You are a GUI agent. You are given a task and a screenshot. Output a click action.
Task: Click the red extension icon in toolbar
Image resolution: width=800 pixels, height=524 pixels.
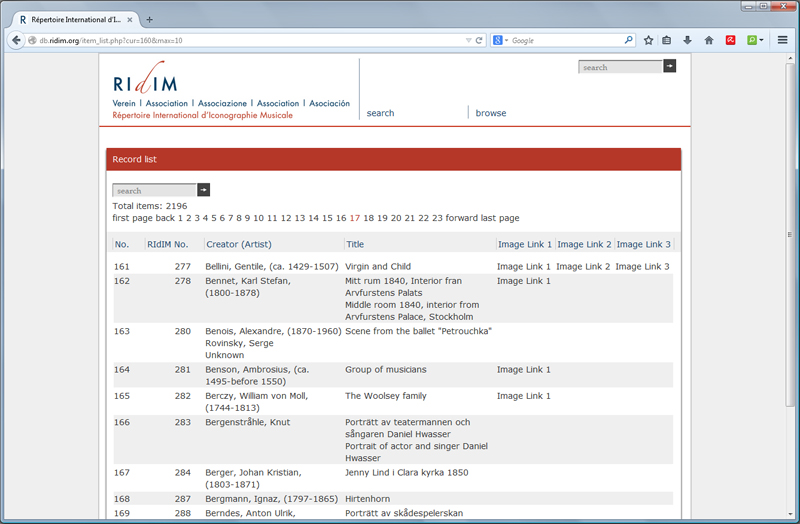point(730,40)
